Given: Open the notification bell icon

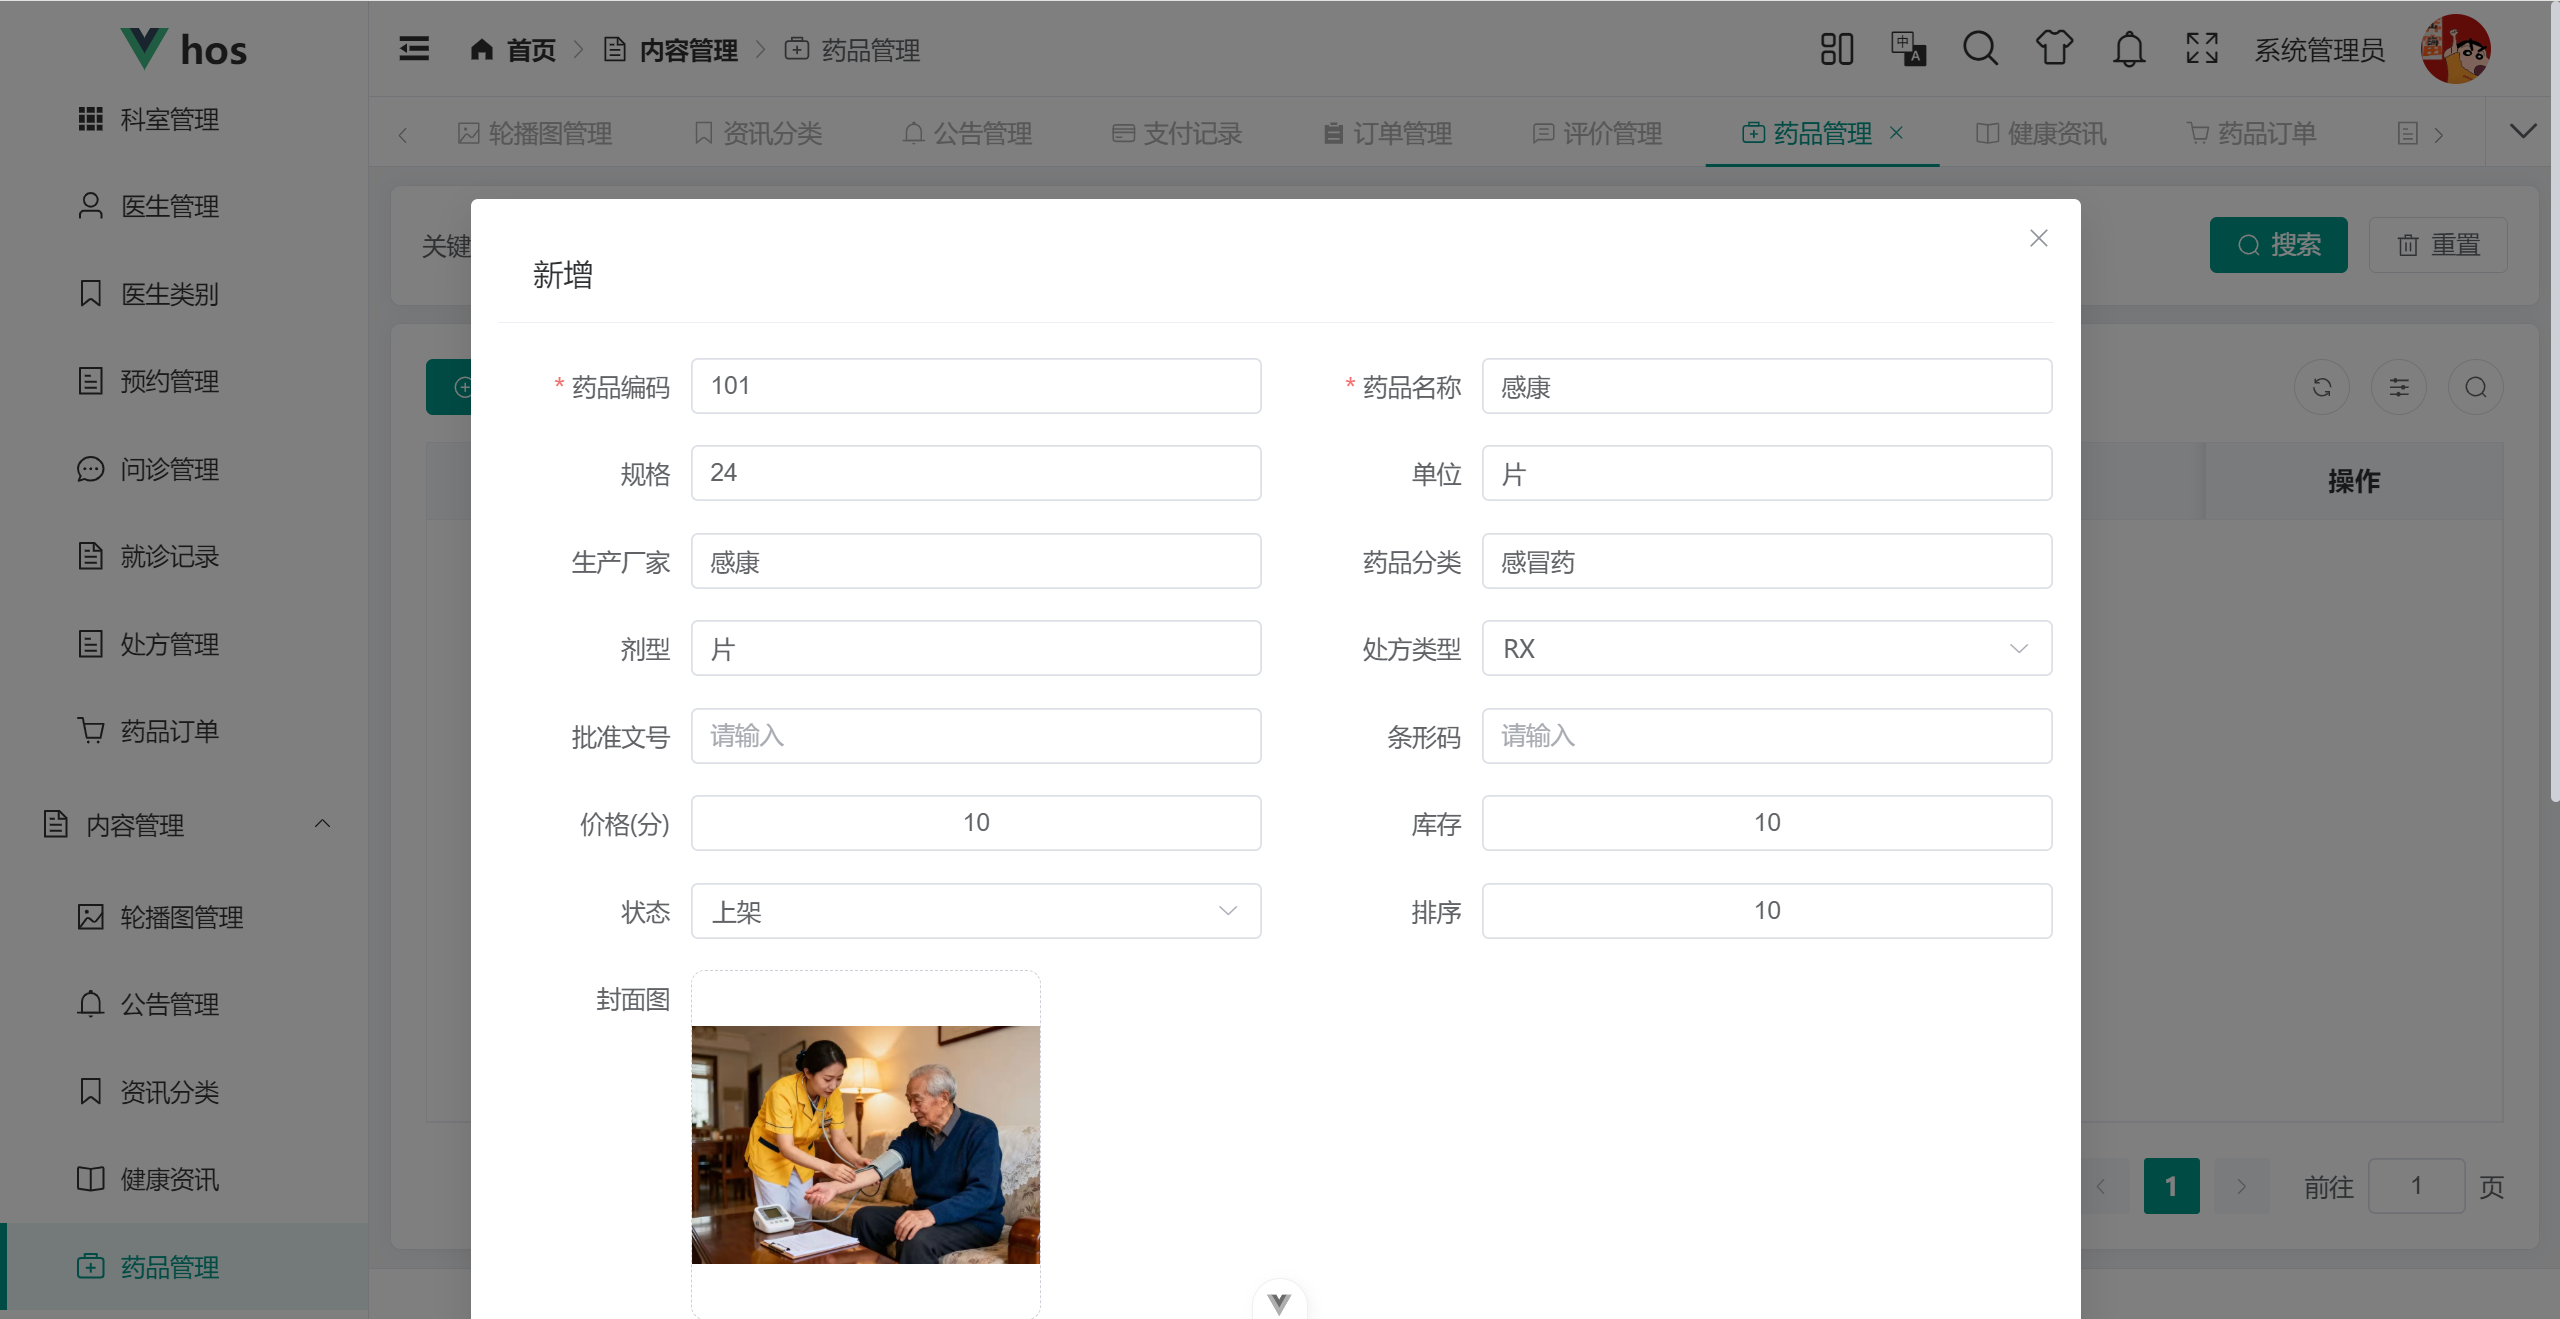Looking at the screenshot, I should point(2129,49).
